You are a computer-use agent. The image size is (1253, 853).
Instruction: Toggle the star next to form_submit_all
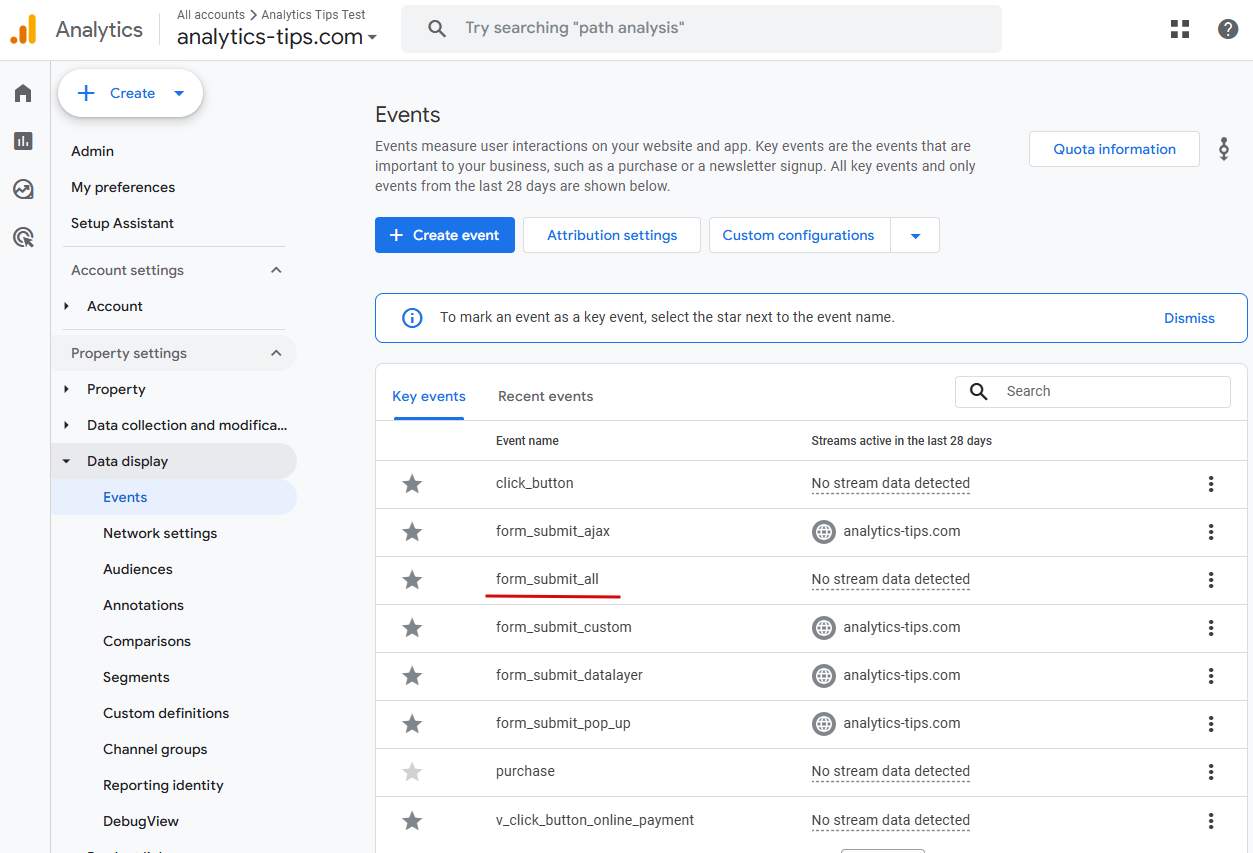point(412,580)
